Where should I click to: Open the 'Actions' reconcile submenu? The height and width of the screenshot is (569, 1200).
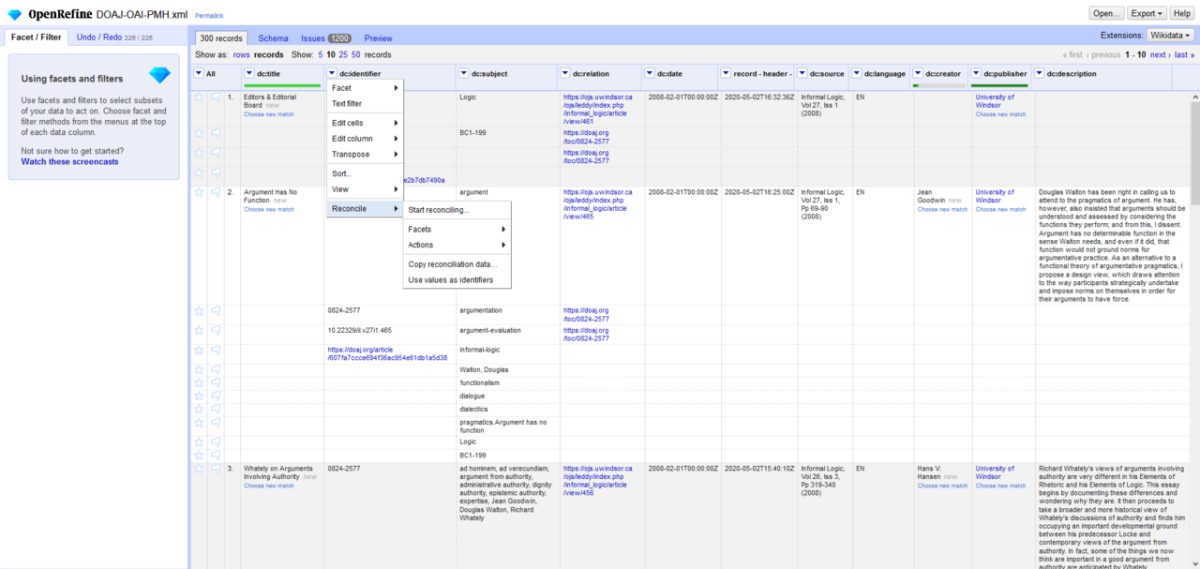[x=456, y=245]
